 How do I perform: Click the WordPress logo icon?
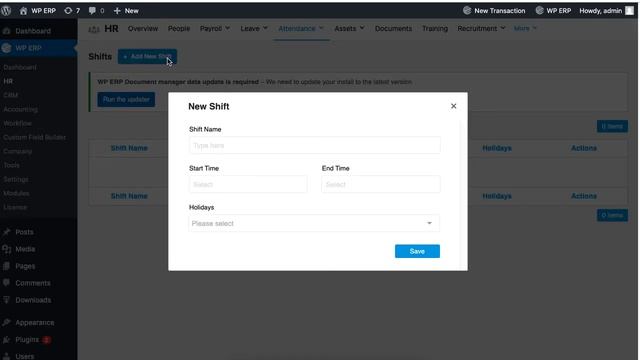pyautogui.click(x=6, y=11)
